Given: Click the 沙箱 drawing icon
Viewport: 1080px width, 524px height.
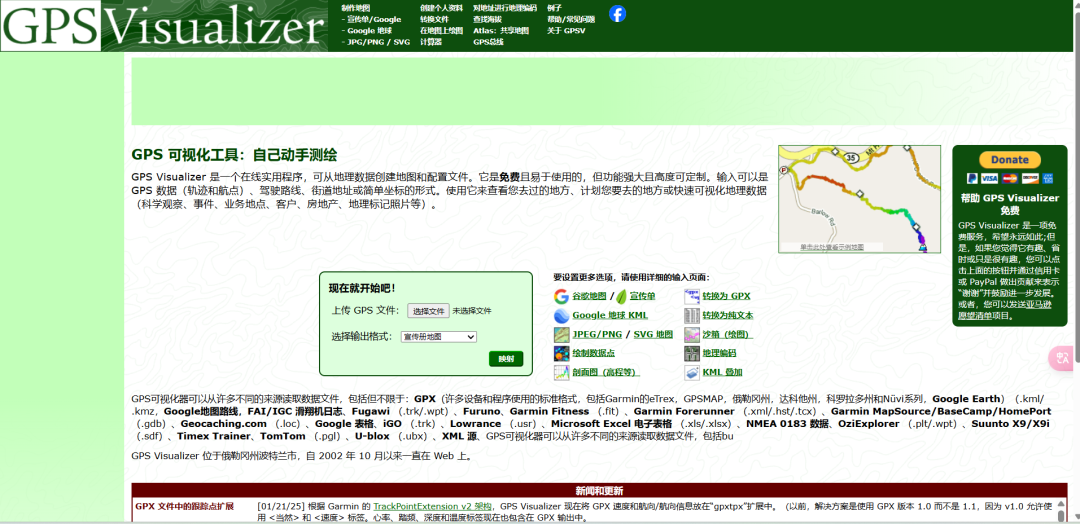Looking at the screenshot, I should click(692, 335).
